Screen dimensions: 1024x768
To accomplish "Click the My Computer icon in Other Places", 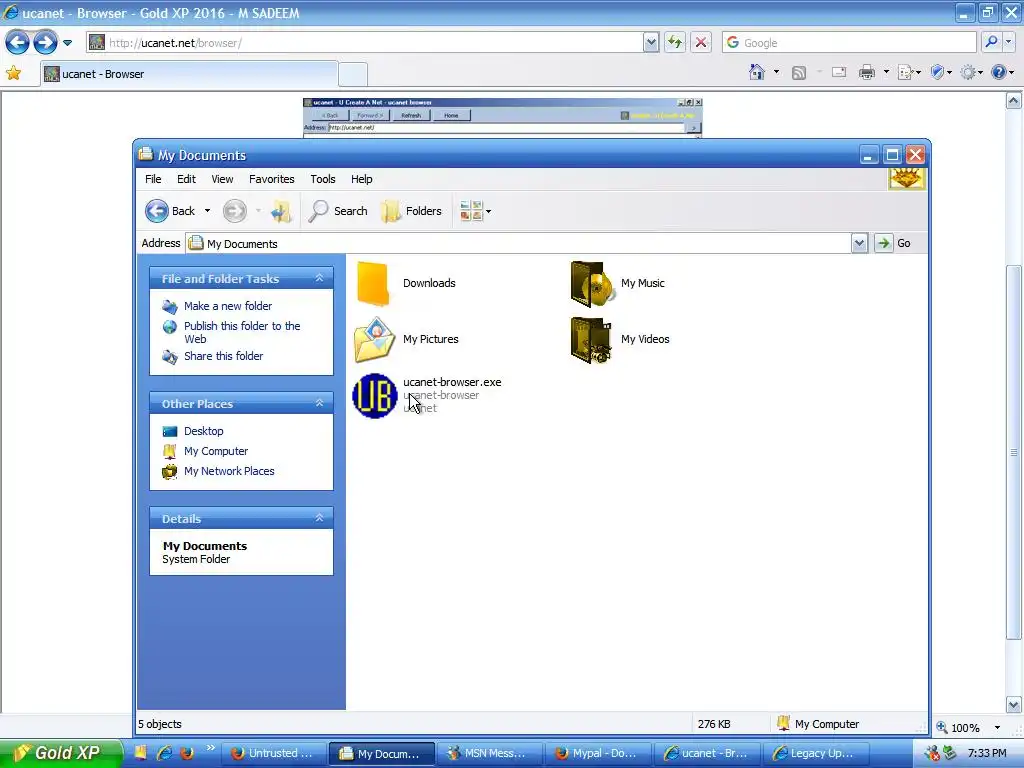I will coord(170,451).
